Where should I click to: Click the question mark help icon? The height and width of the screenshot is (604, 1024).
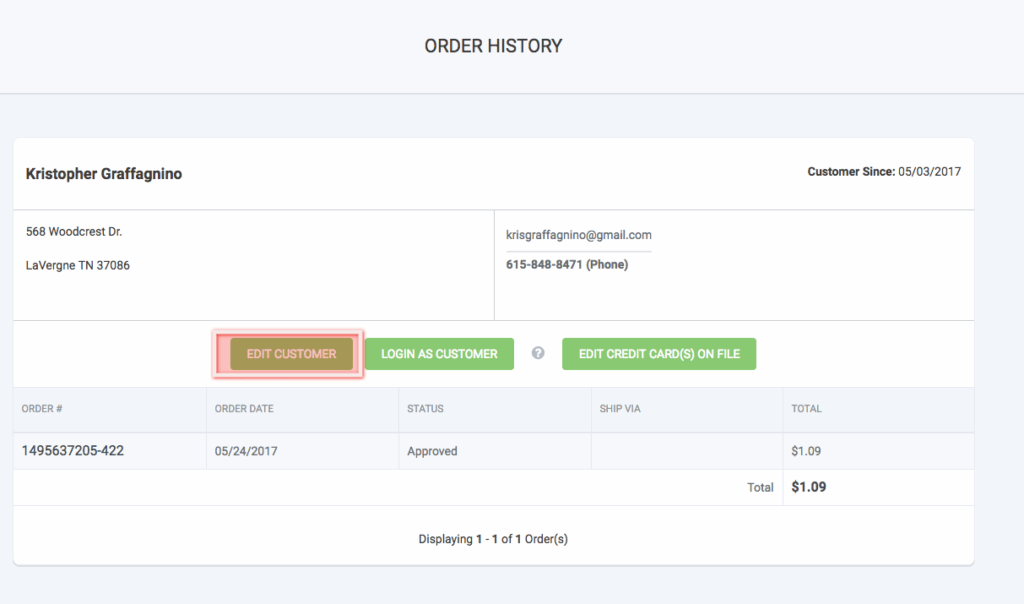click(538, 353)
